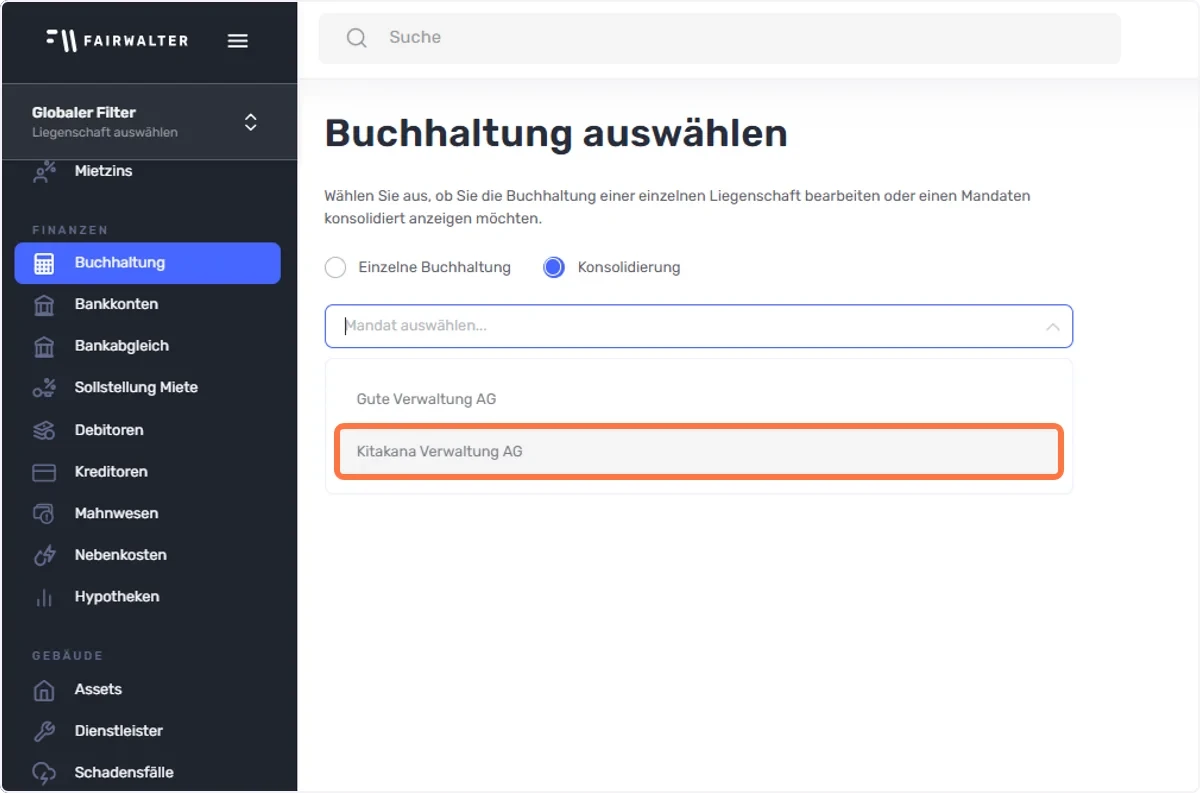Click the Debitoren stack icon
The image size is (1200, 793).
[x=44, y=430]
